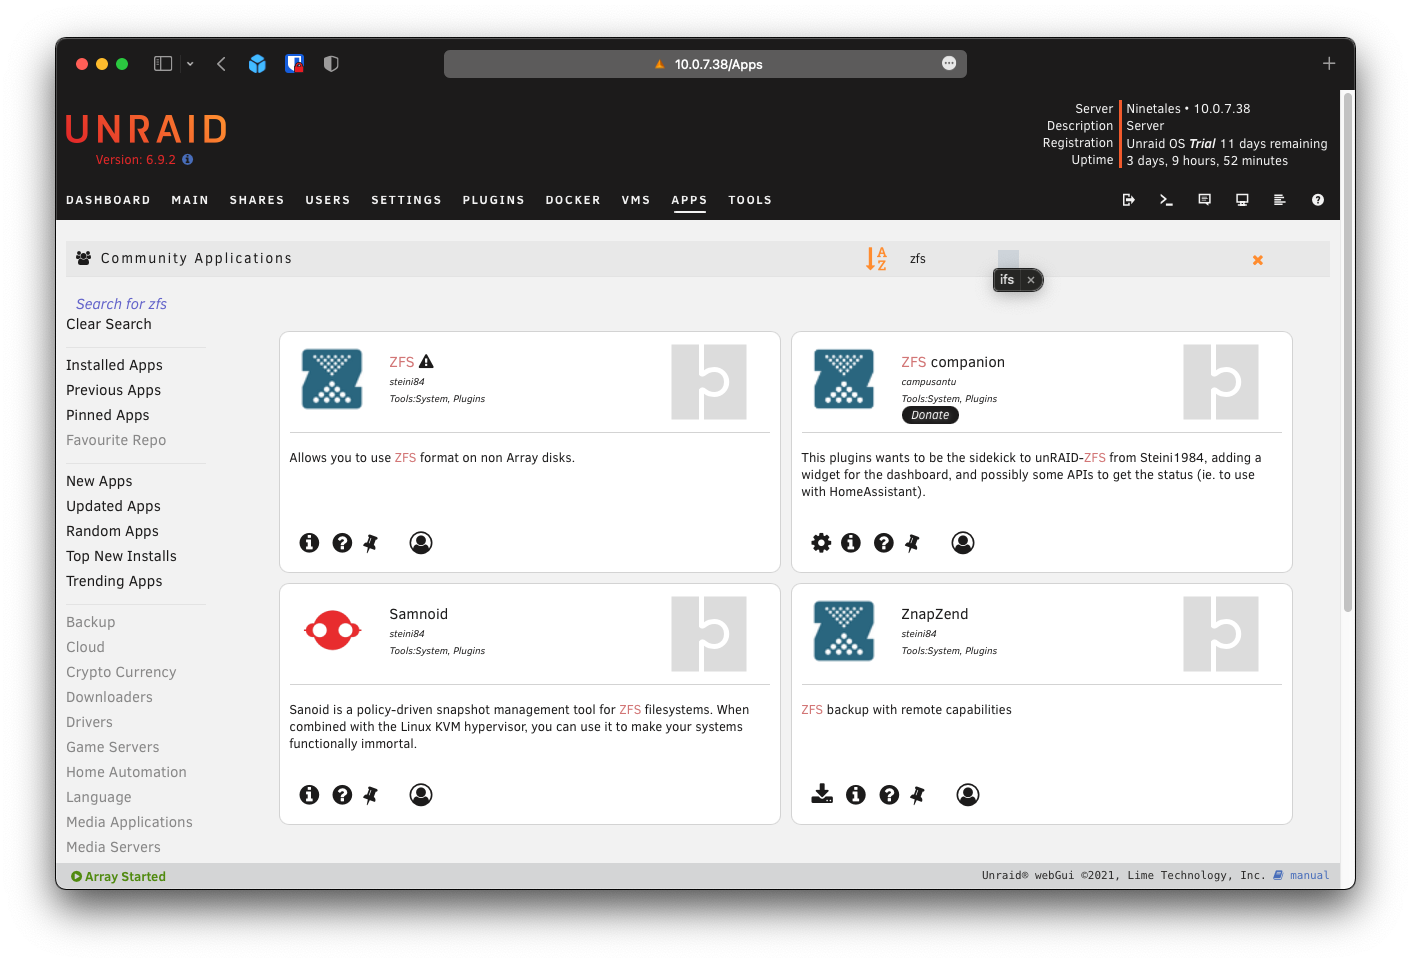Screen dimensions: 1411x963
Task: Click the zfs search input field
Action: pyautogui.click(x=950, y=259)
